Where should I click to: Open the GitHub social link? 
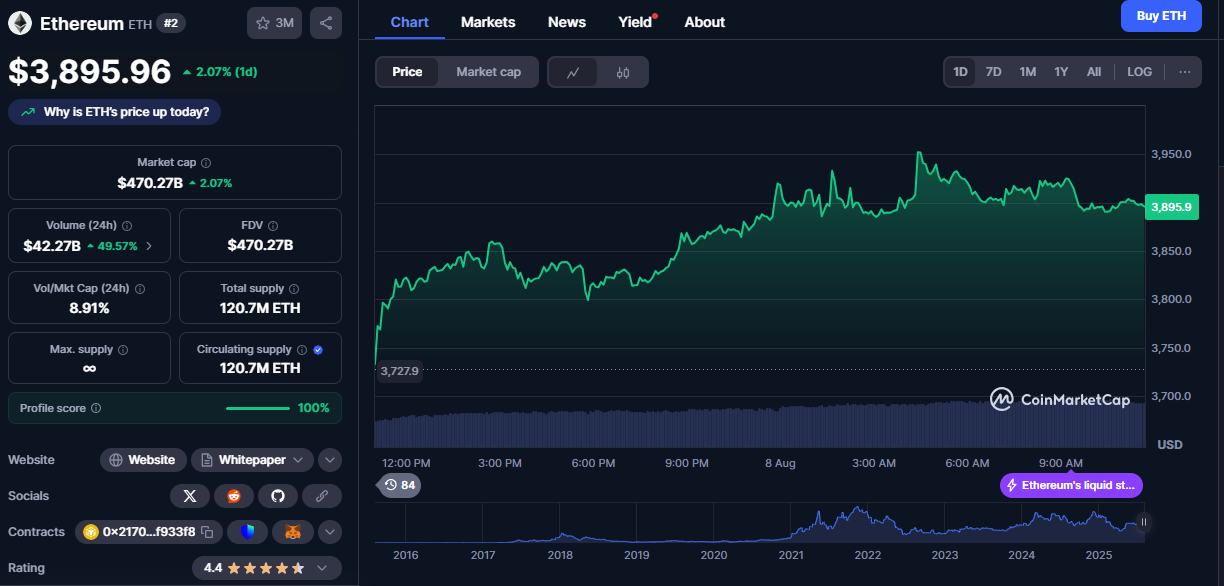click(278, 496)
